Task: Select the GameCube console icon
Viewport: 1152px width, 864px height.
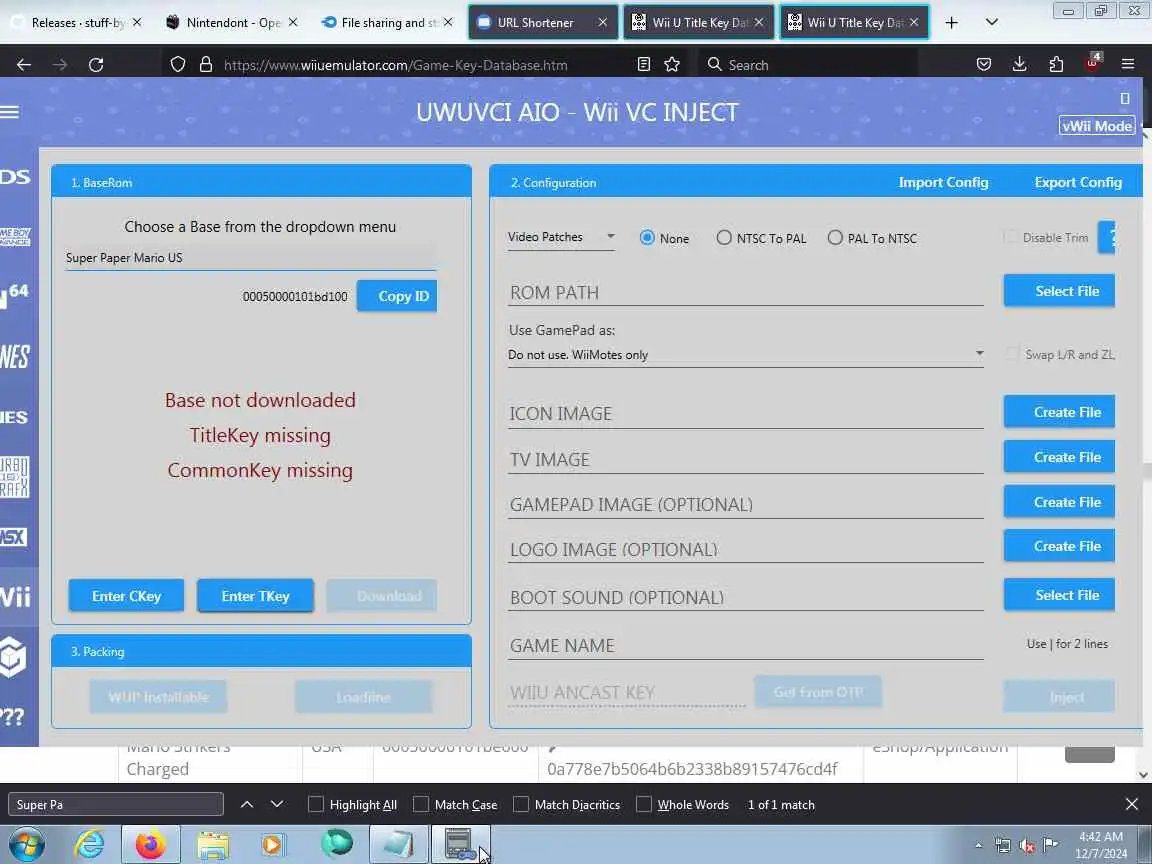Action: (x=13, y=656)
